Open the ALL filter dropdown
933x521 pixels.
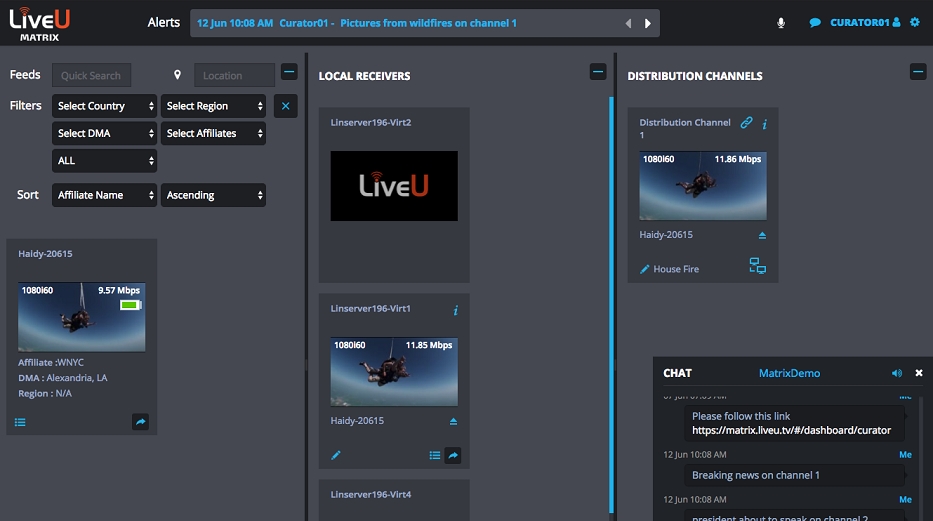pos(104,161)
